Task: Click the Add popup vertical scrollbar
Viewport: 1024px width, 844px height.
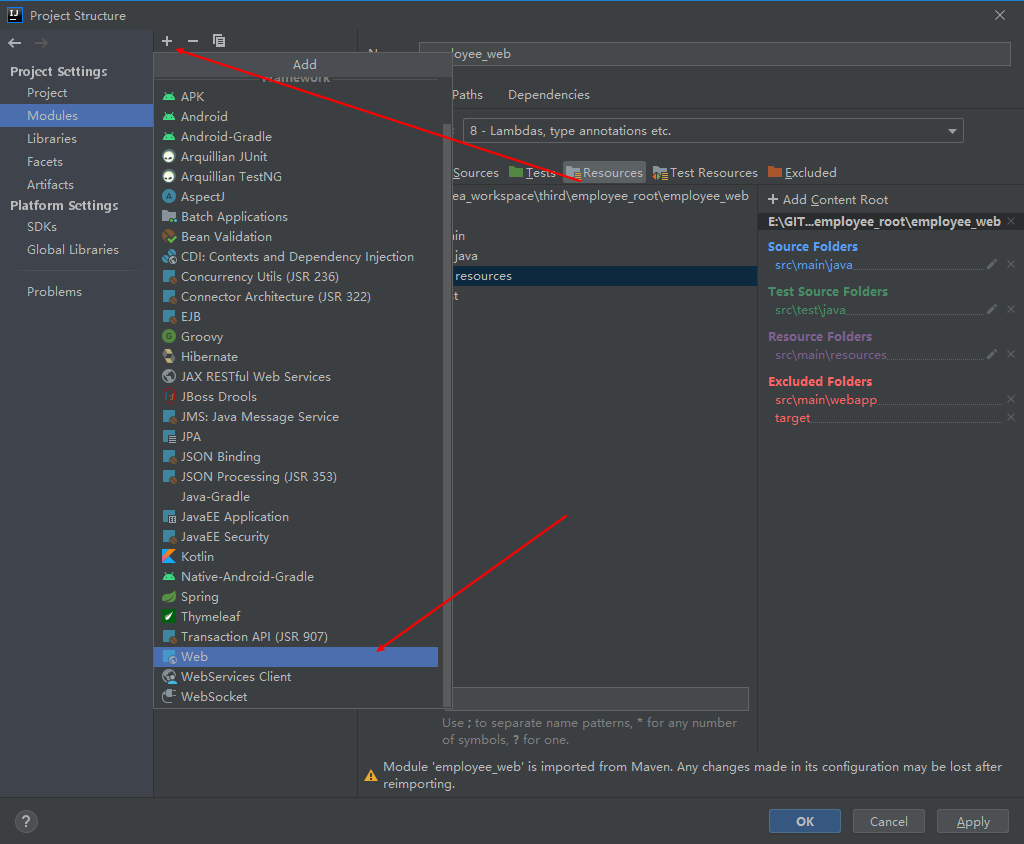Action: point(447,415)
